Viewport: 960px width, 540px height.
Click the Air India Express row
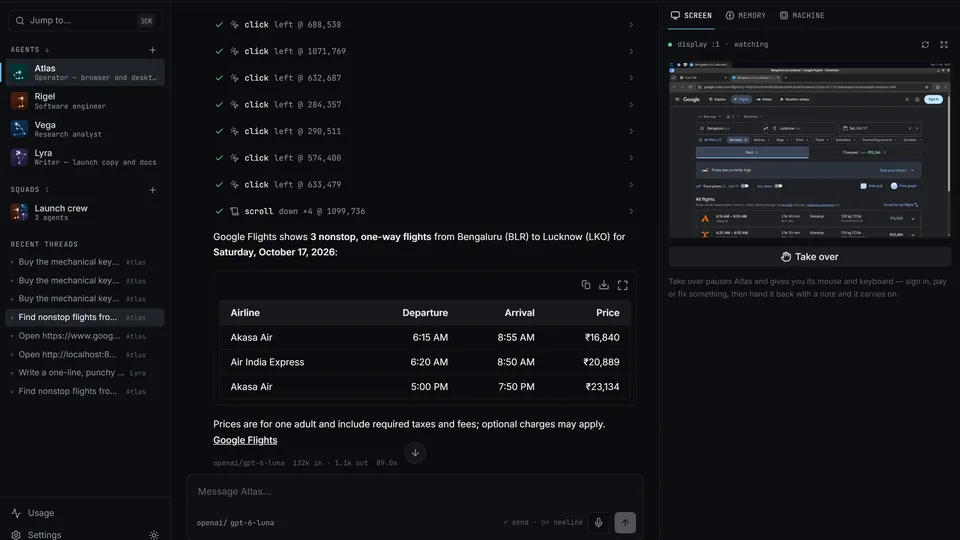tap(424, 362)
